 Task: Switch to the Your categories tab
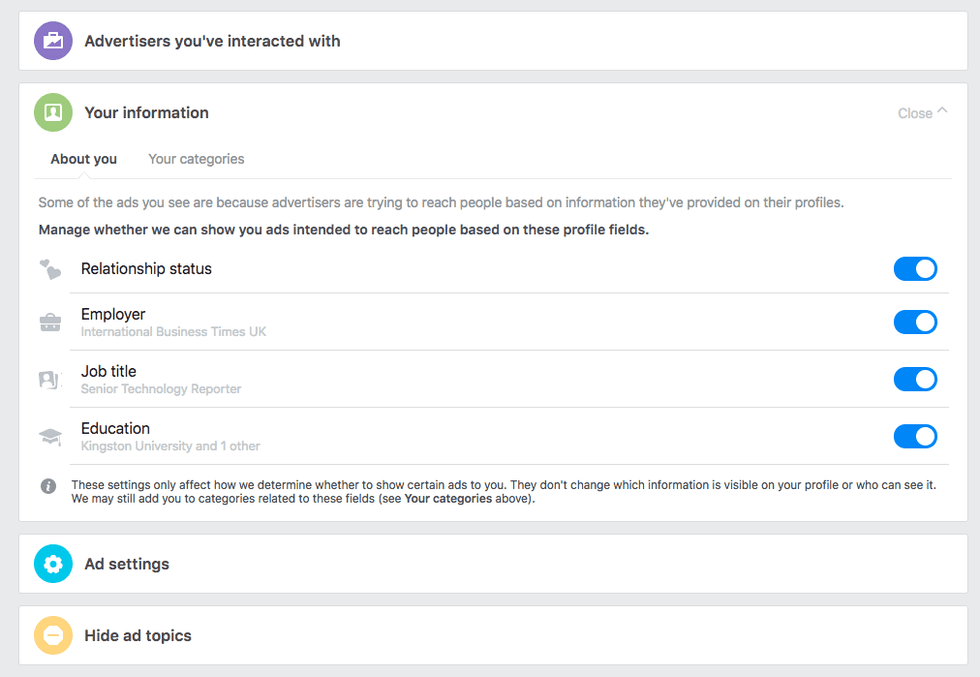click(x=196, y=159)
